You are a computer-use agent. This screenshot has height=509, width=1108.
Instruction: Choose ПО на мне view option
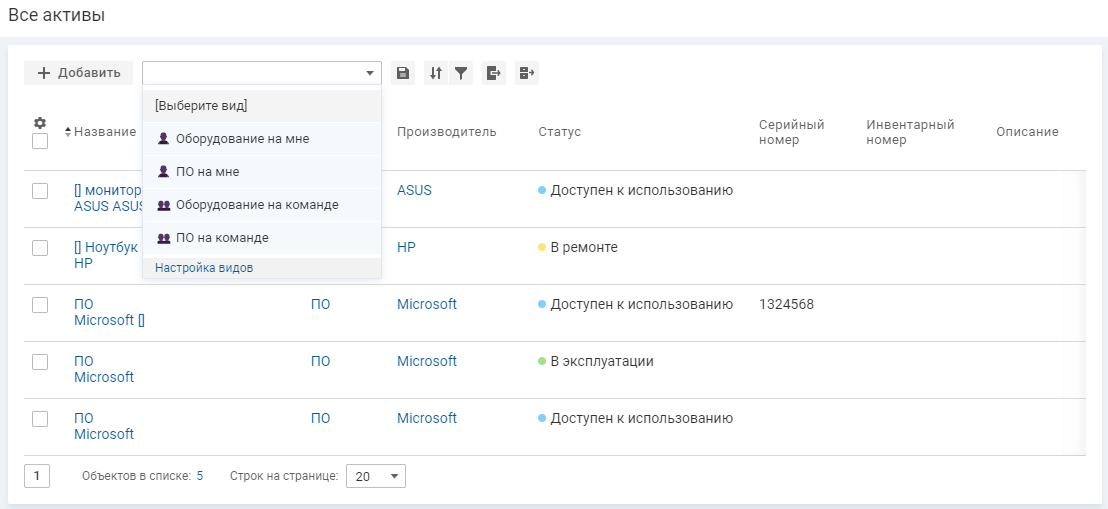point(207,172)
